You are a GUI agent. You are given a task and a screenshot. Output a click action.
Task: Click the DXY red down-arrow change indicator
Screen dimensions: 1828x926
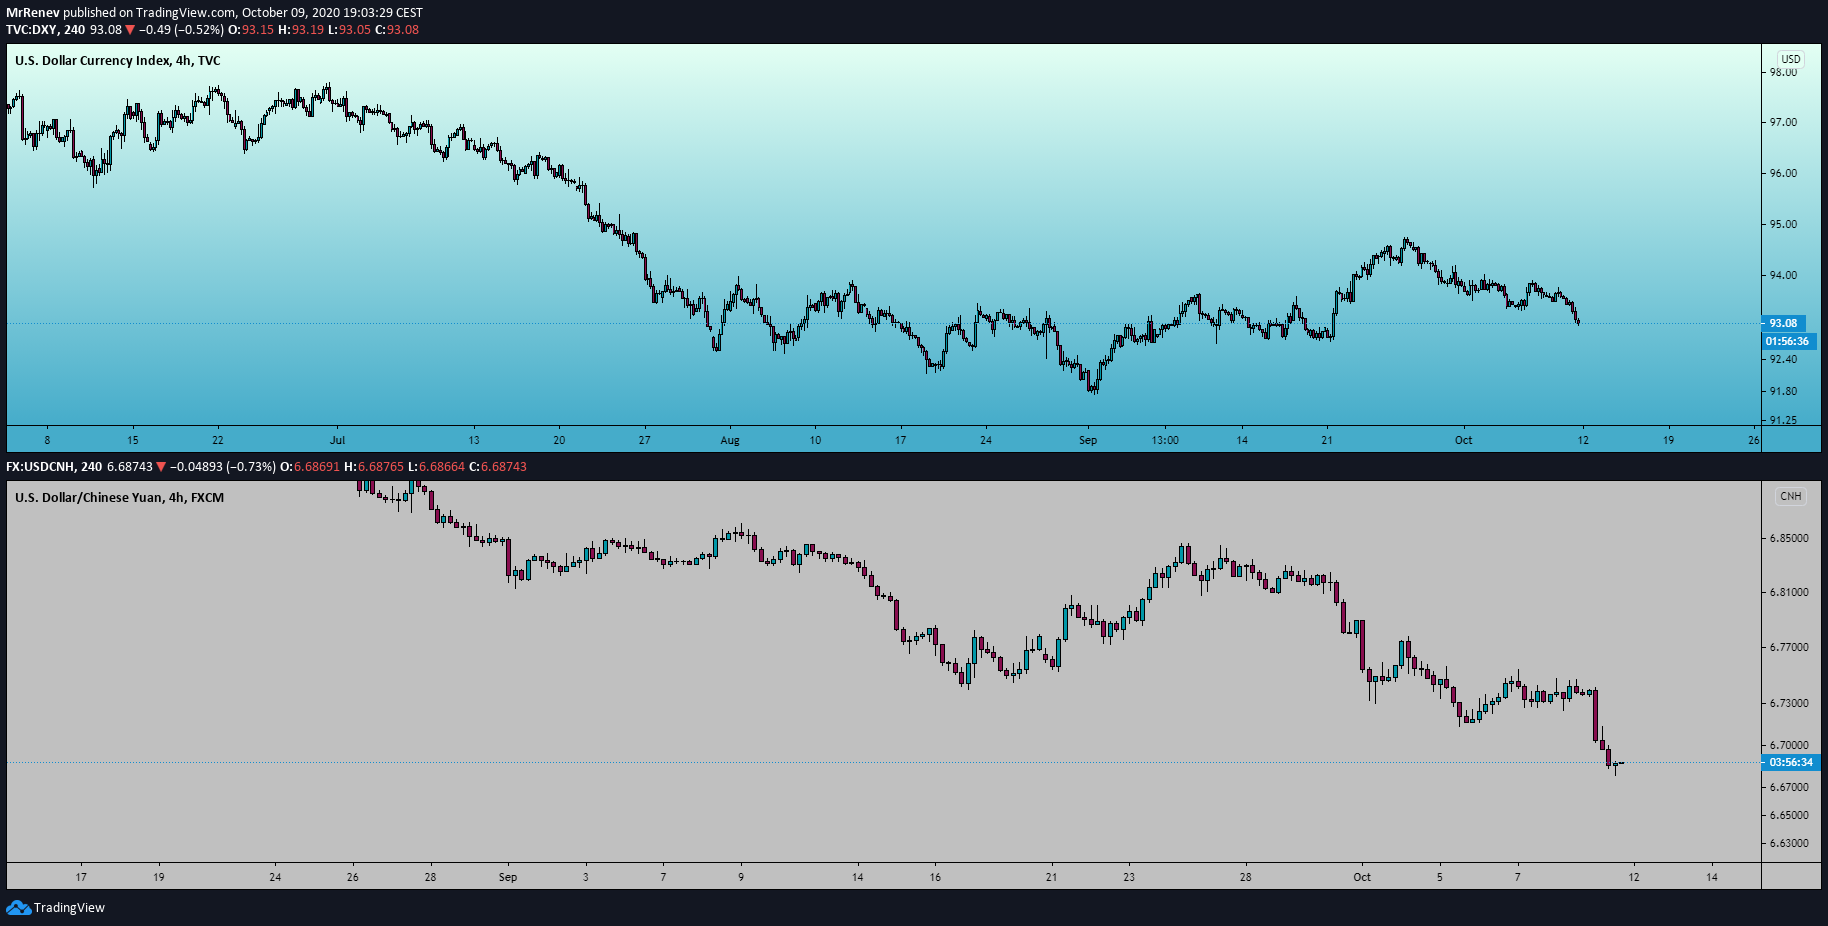click(130, 30)
